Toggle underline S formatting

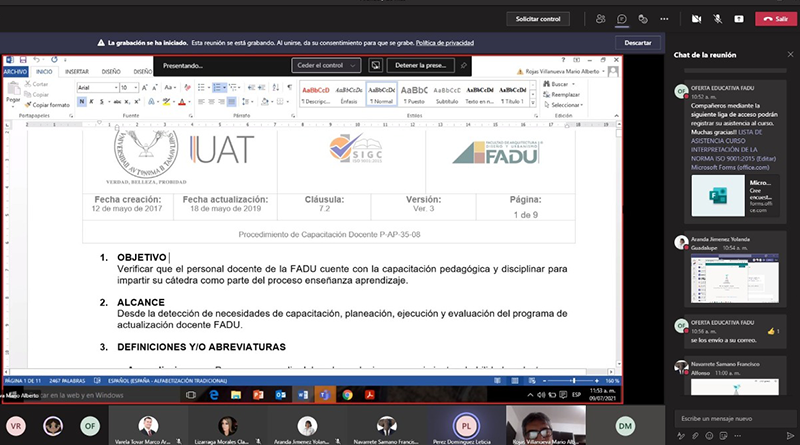[x=102, y=102]
